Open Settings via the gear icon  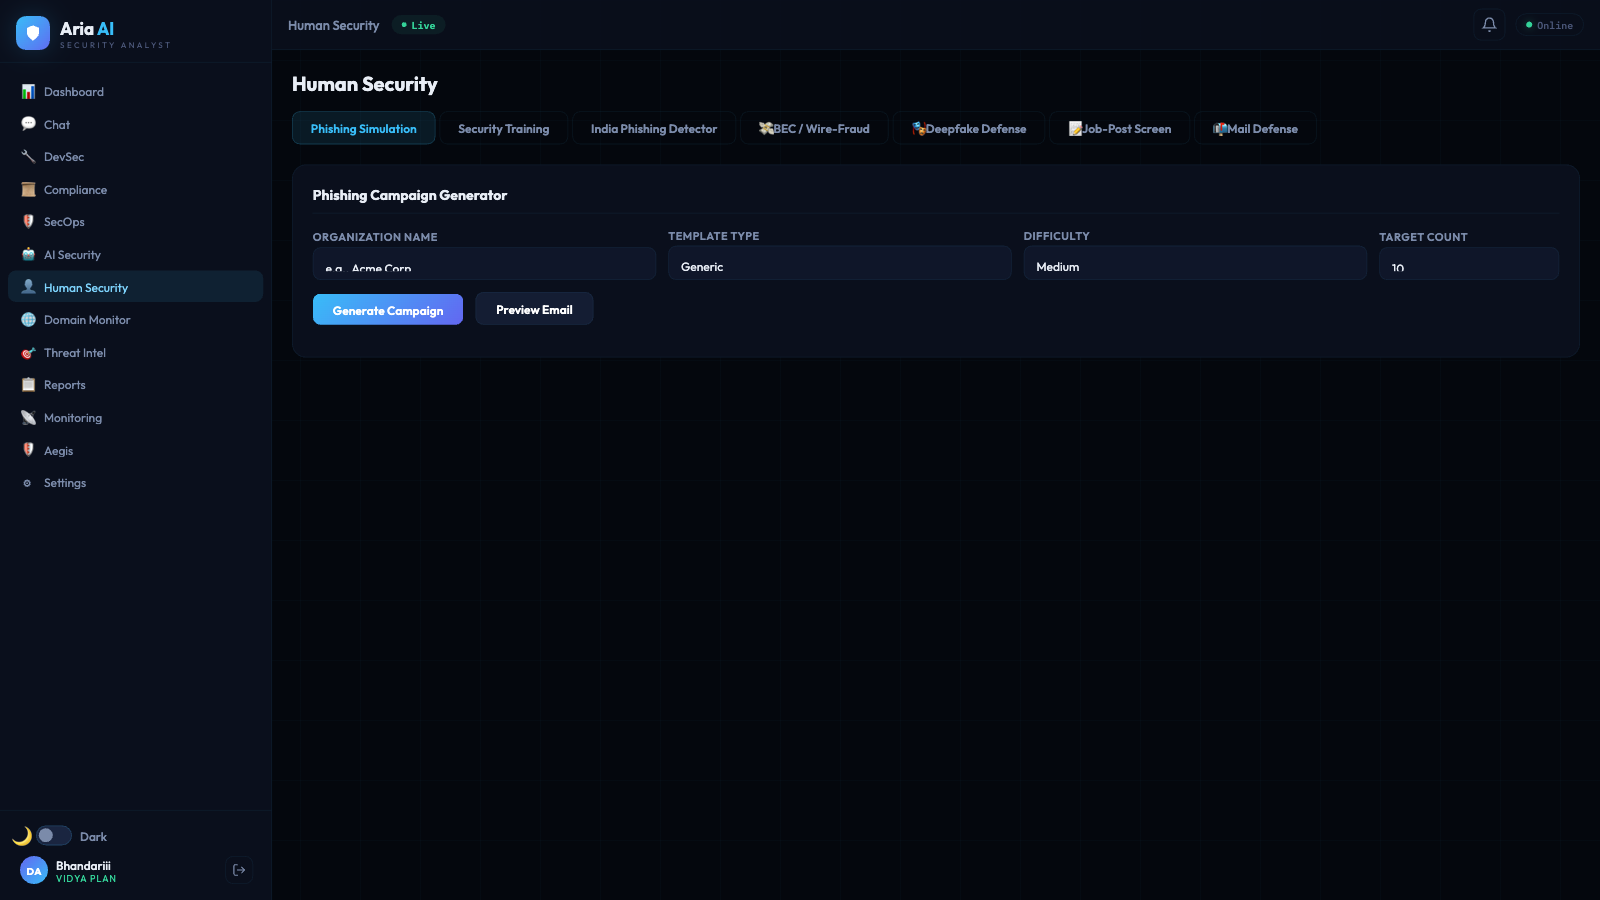pos(28,483)
